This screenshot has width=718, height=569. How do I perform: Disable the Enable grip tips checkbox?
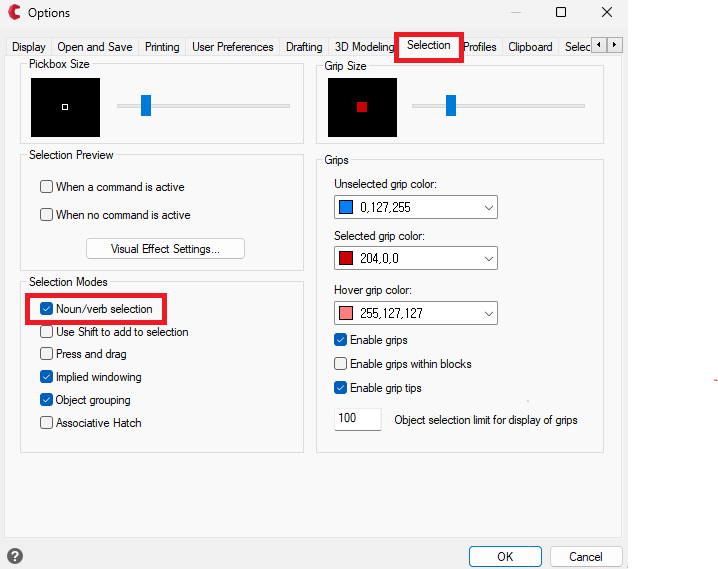(341, 388)
